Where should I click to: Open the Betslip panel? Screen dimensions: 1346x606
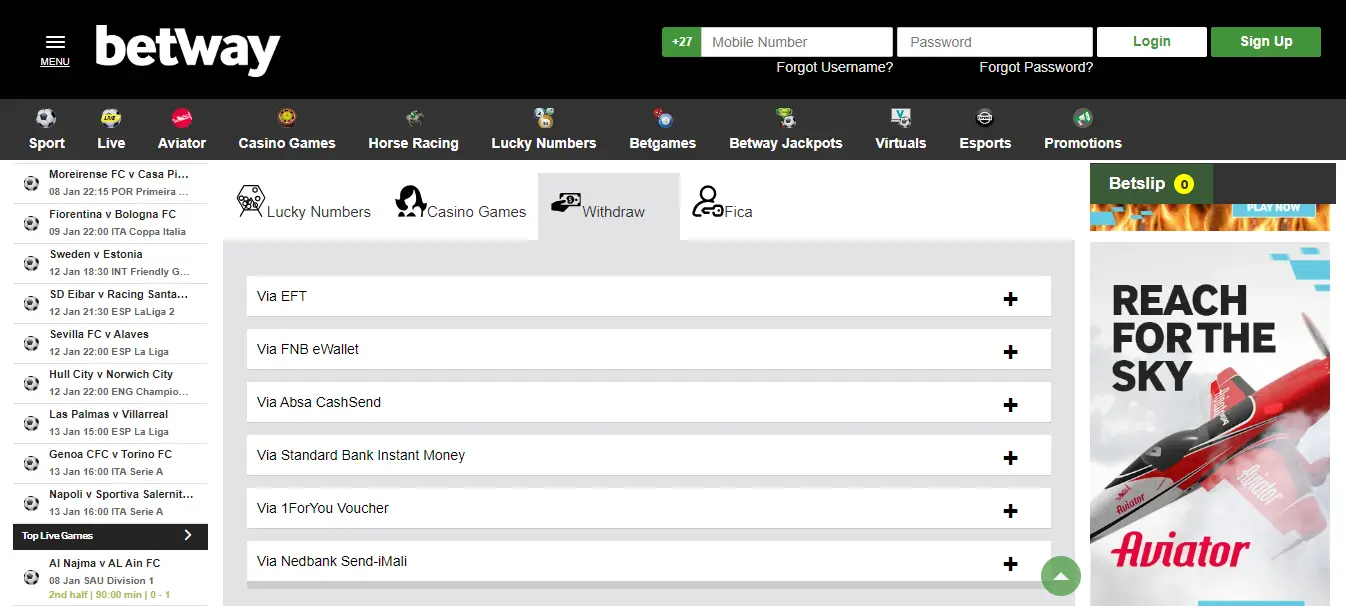pyautogui.click(x=1150, y=184)
